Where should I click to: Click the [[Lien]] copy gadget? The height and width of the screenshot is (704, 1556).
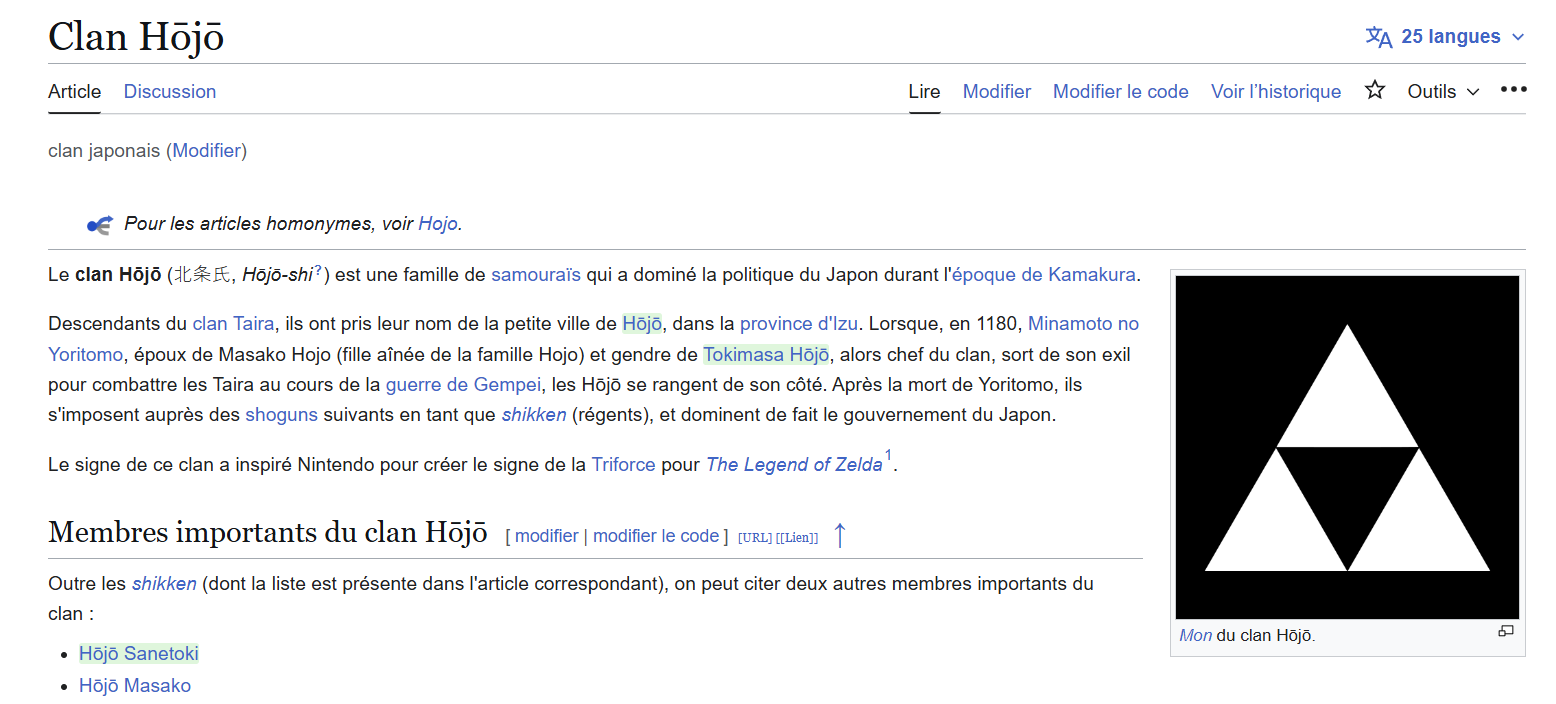[797, 538]
